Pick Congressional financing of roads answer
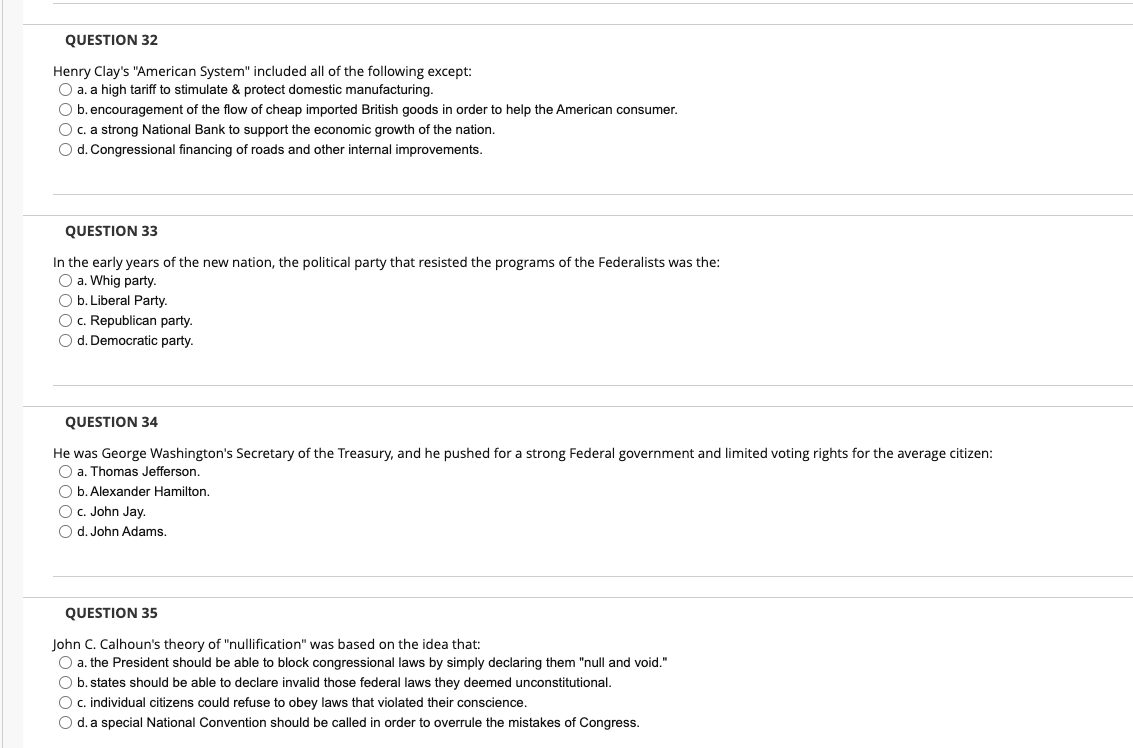 pyautogui.click(x=65, y=150)
